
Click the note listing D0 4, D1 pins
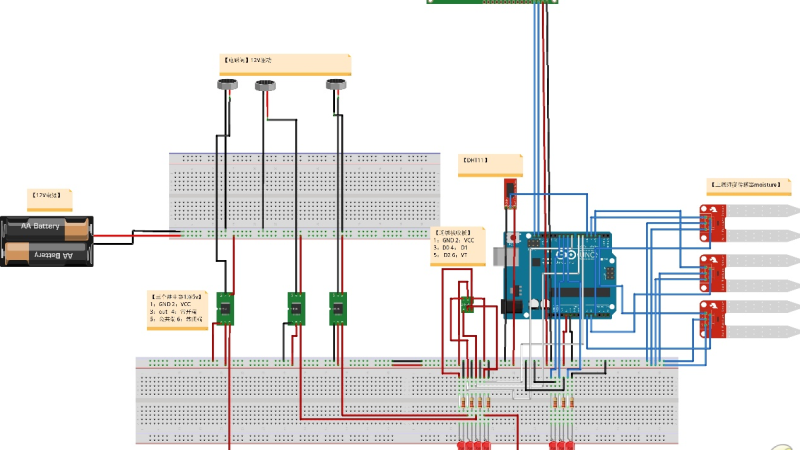[x=464, y=244]
